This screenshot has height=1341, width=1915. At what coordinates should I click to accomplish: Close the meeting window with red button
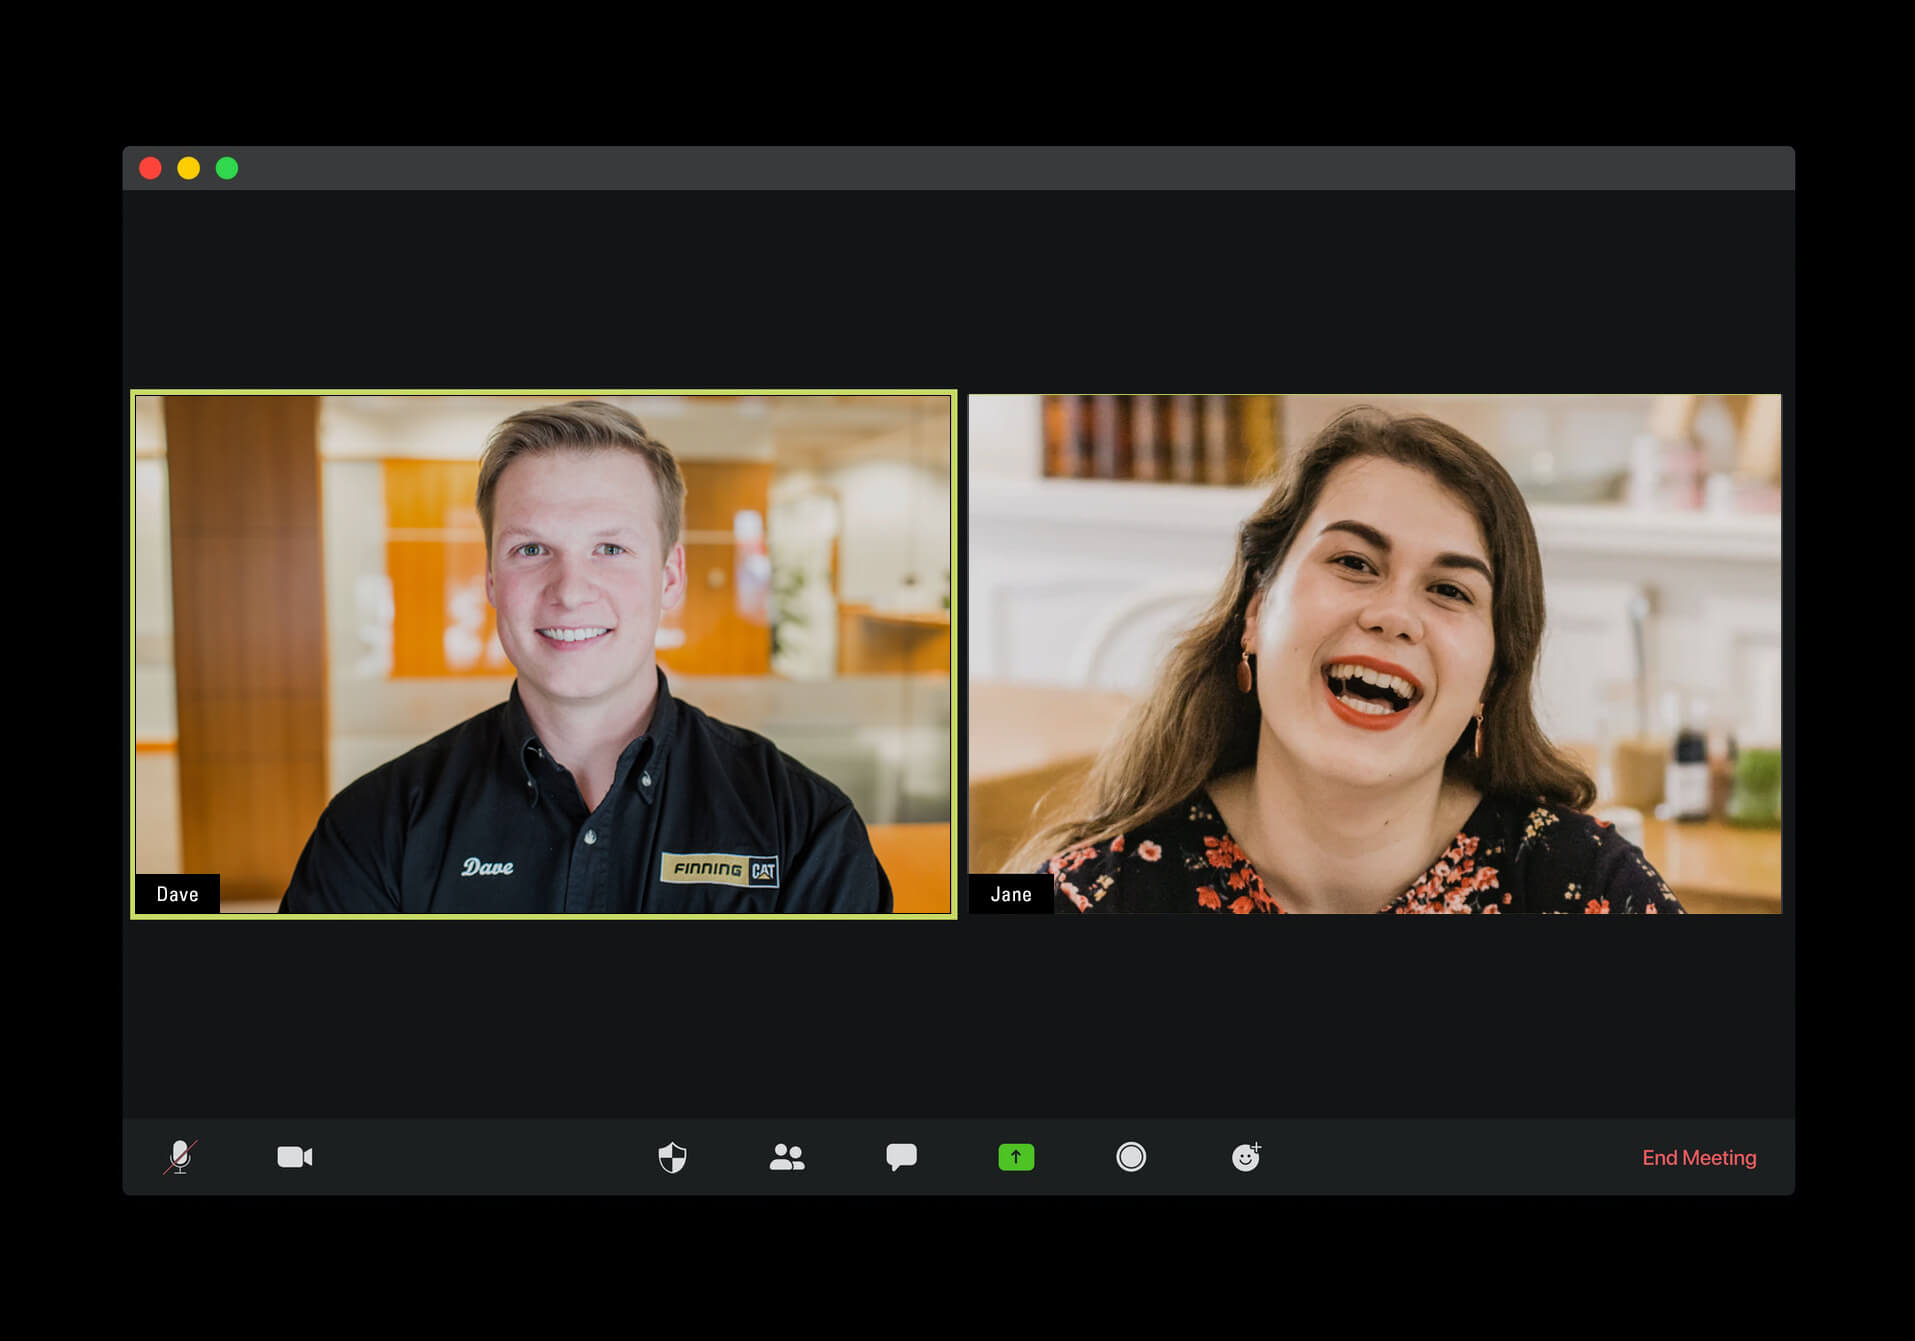[x=151, y=168]
